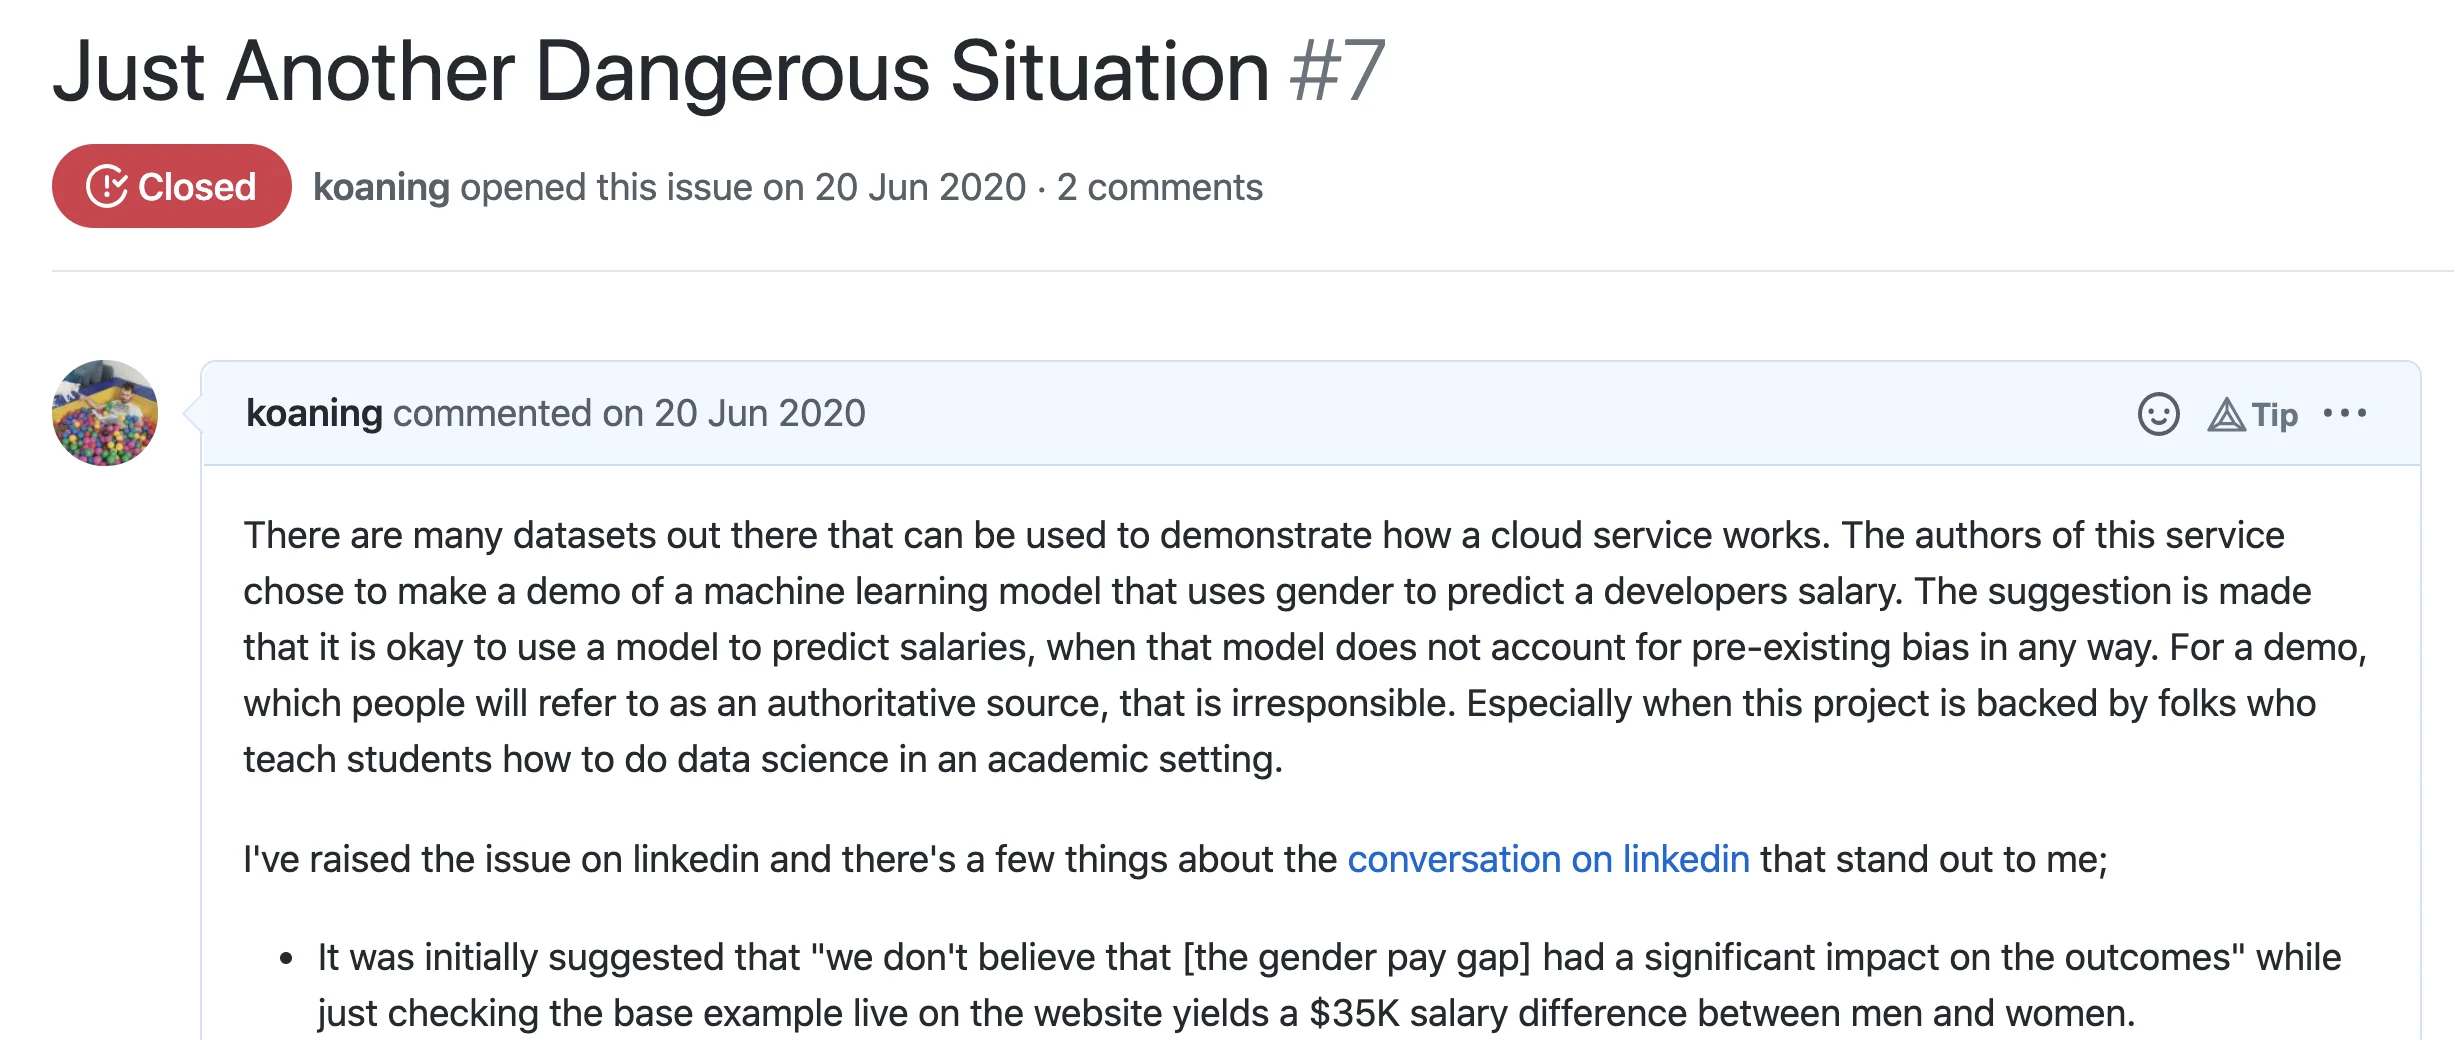Click the clock-check icon in Closed badge
Image resolution: width=2454 pixels, height=1040 pixels.
tap(107, 187)
